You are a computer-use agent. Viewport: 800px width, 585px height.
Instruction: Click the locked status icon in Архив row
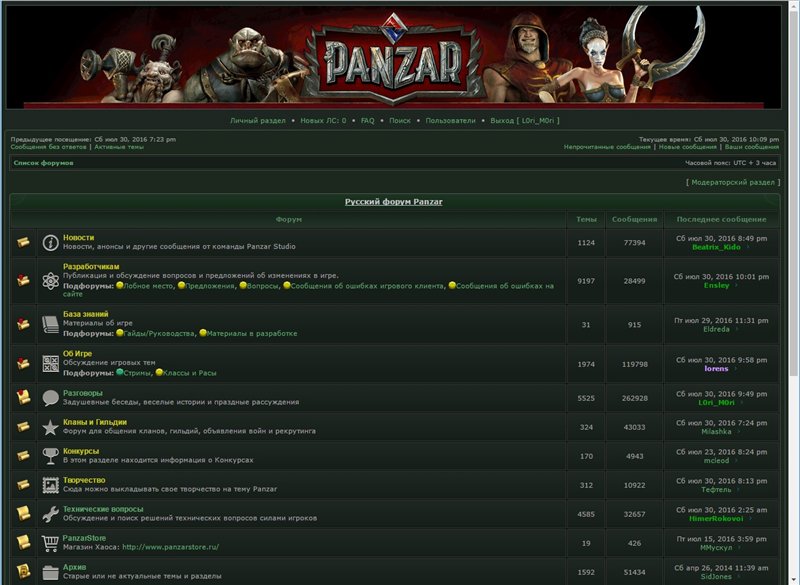pyautogui.click(x=23, y=571)
